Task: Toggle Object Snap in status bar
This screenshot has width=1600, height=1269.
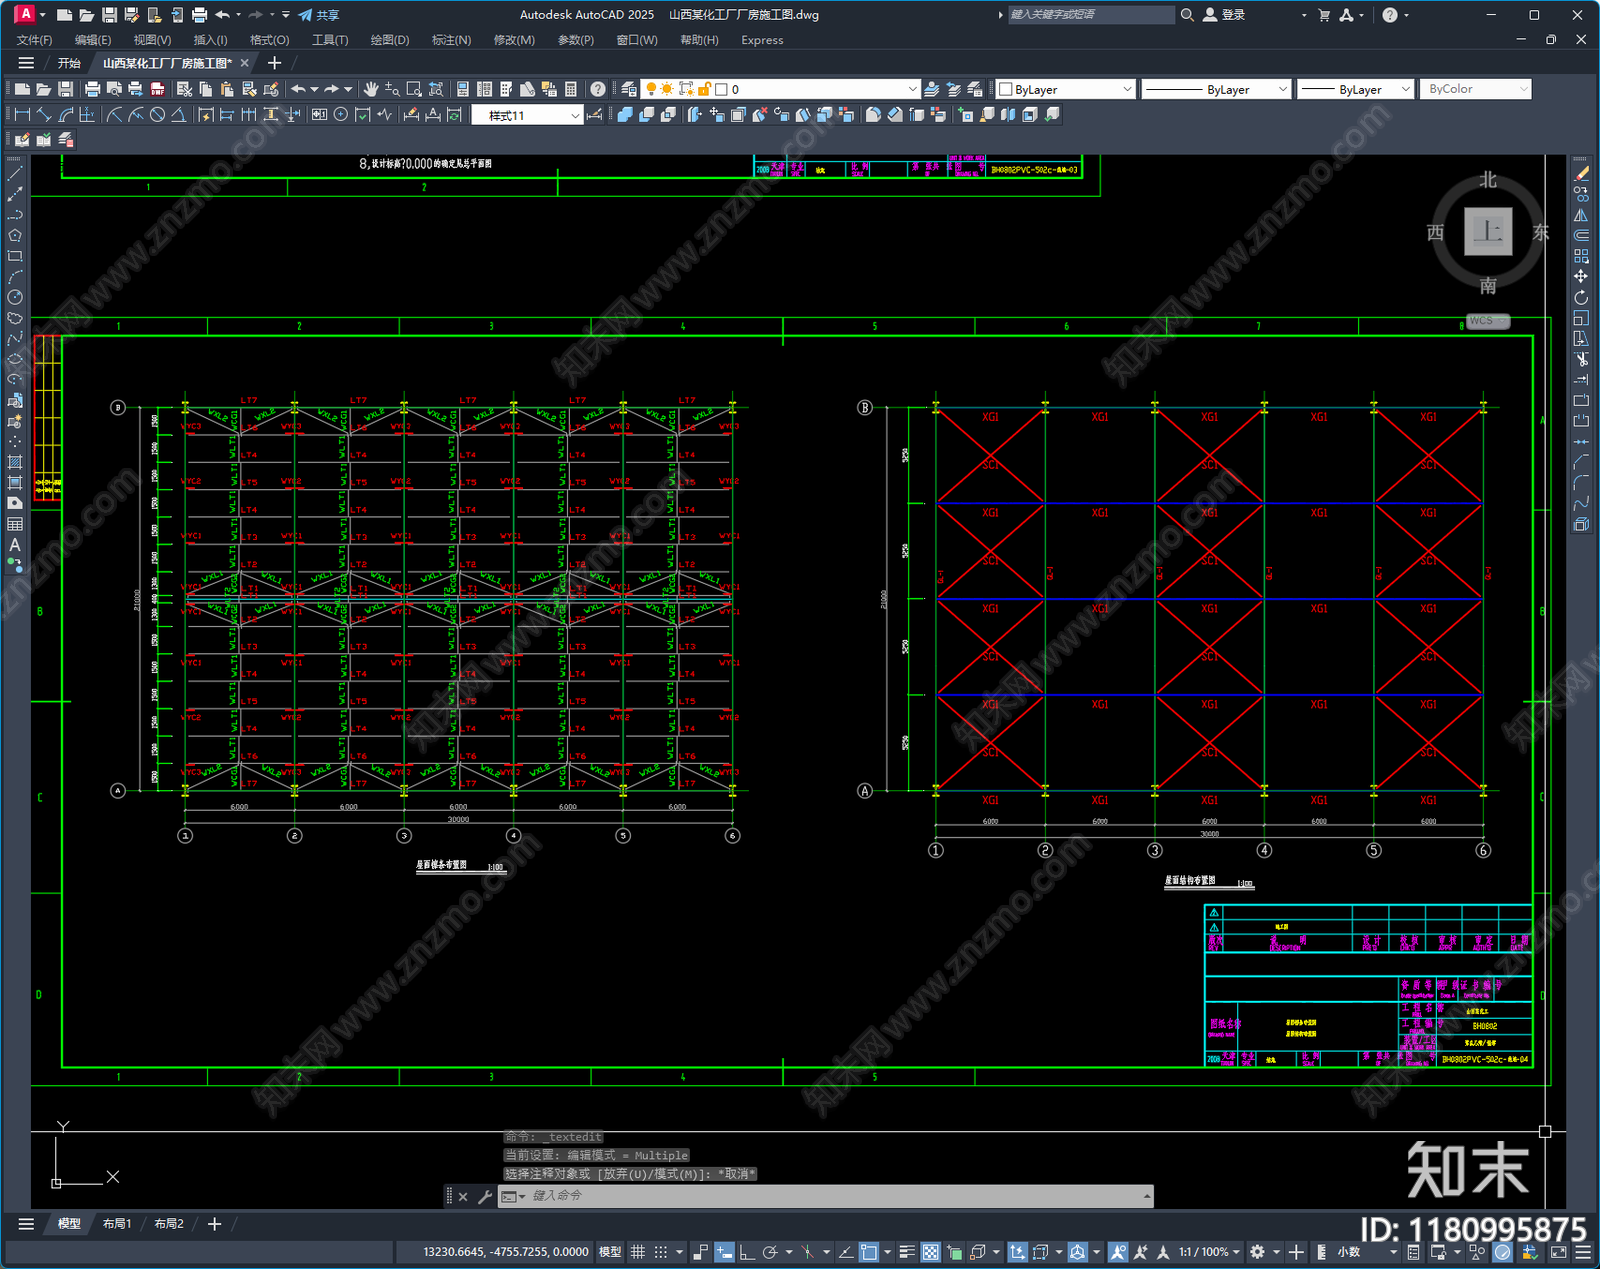Action: (868, 1252)
